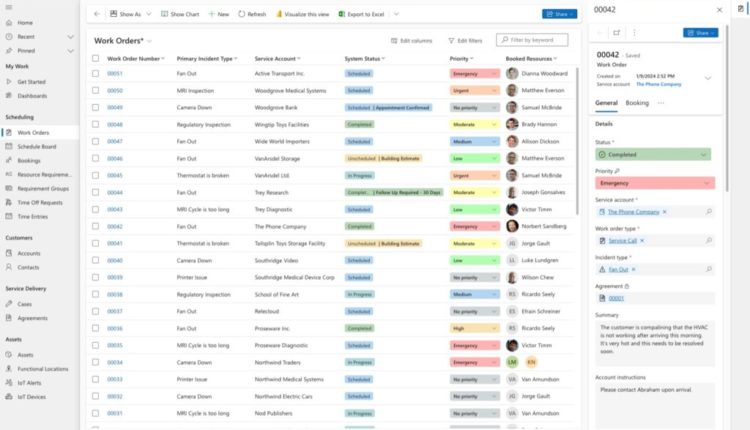Open Schedule Board in sidebar

click(x=36, y=146)
